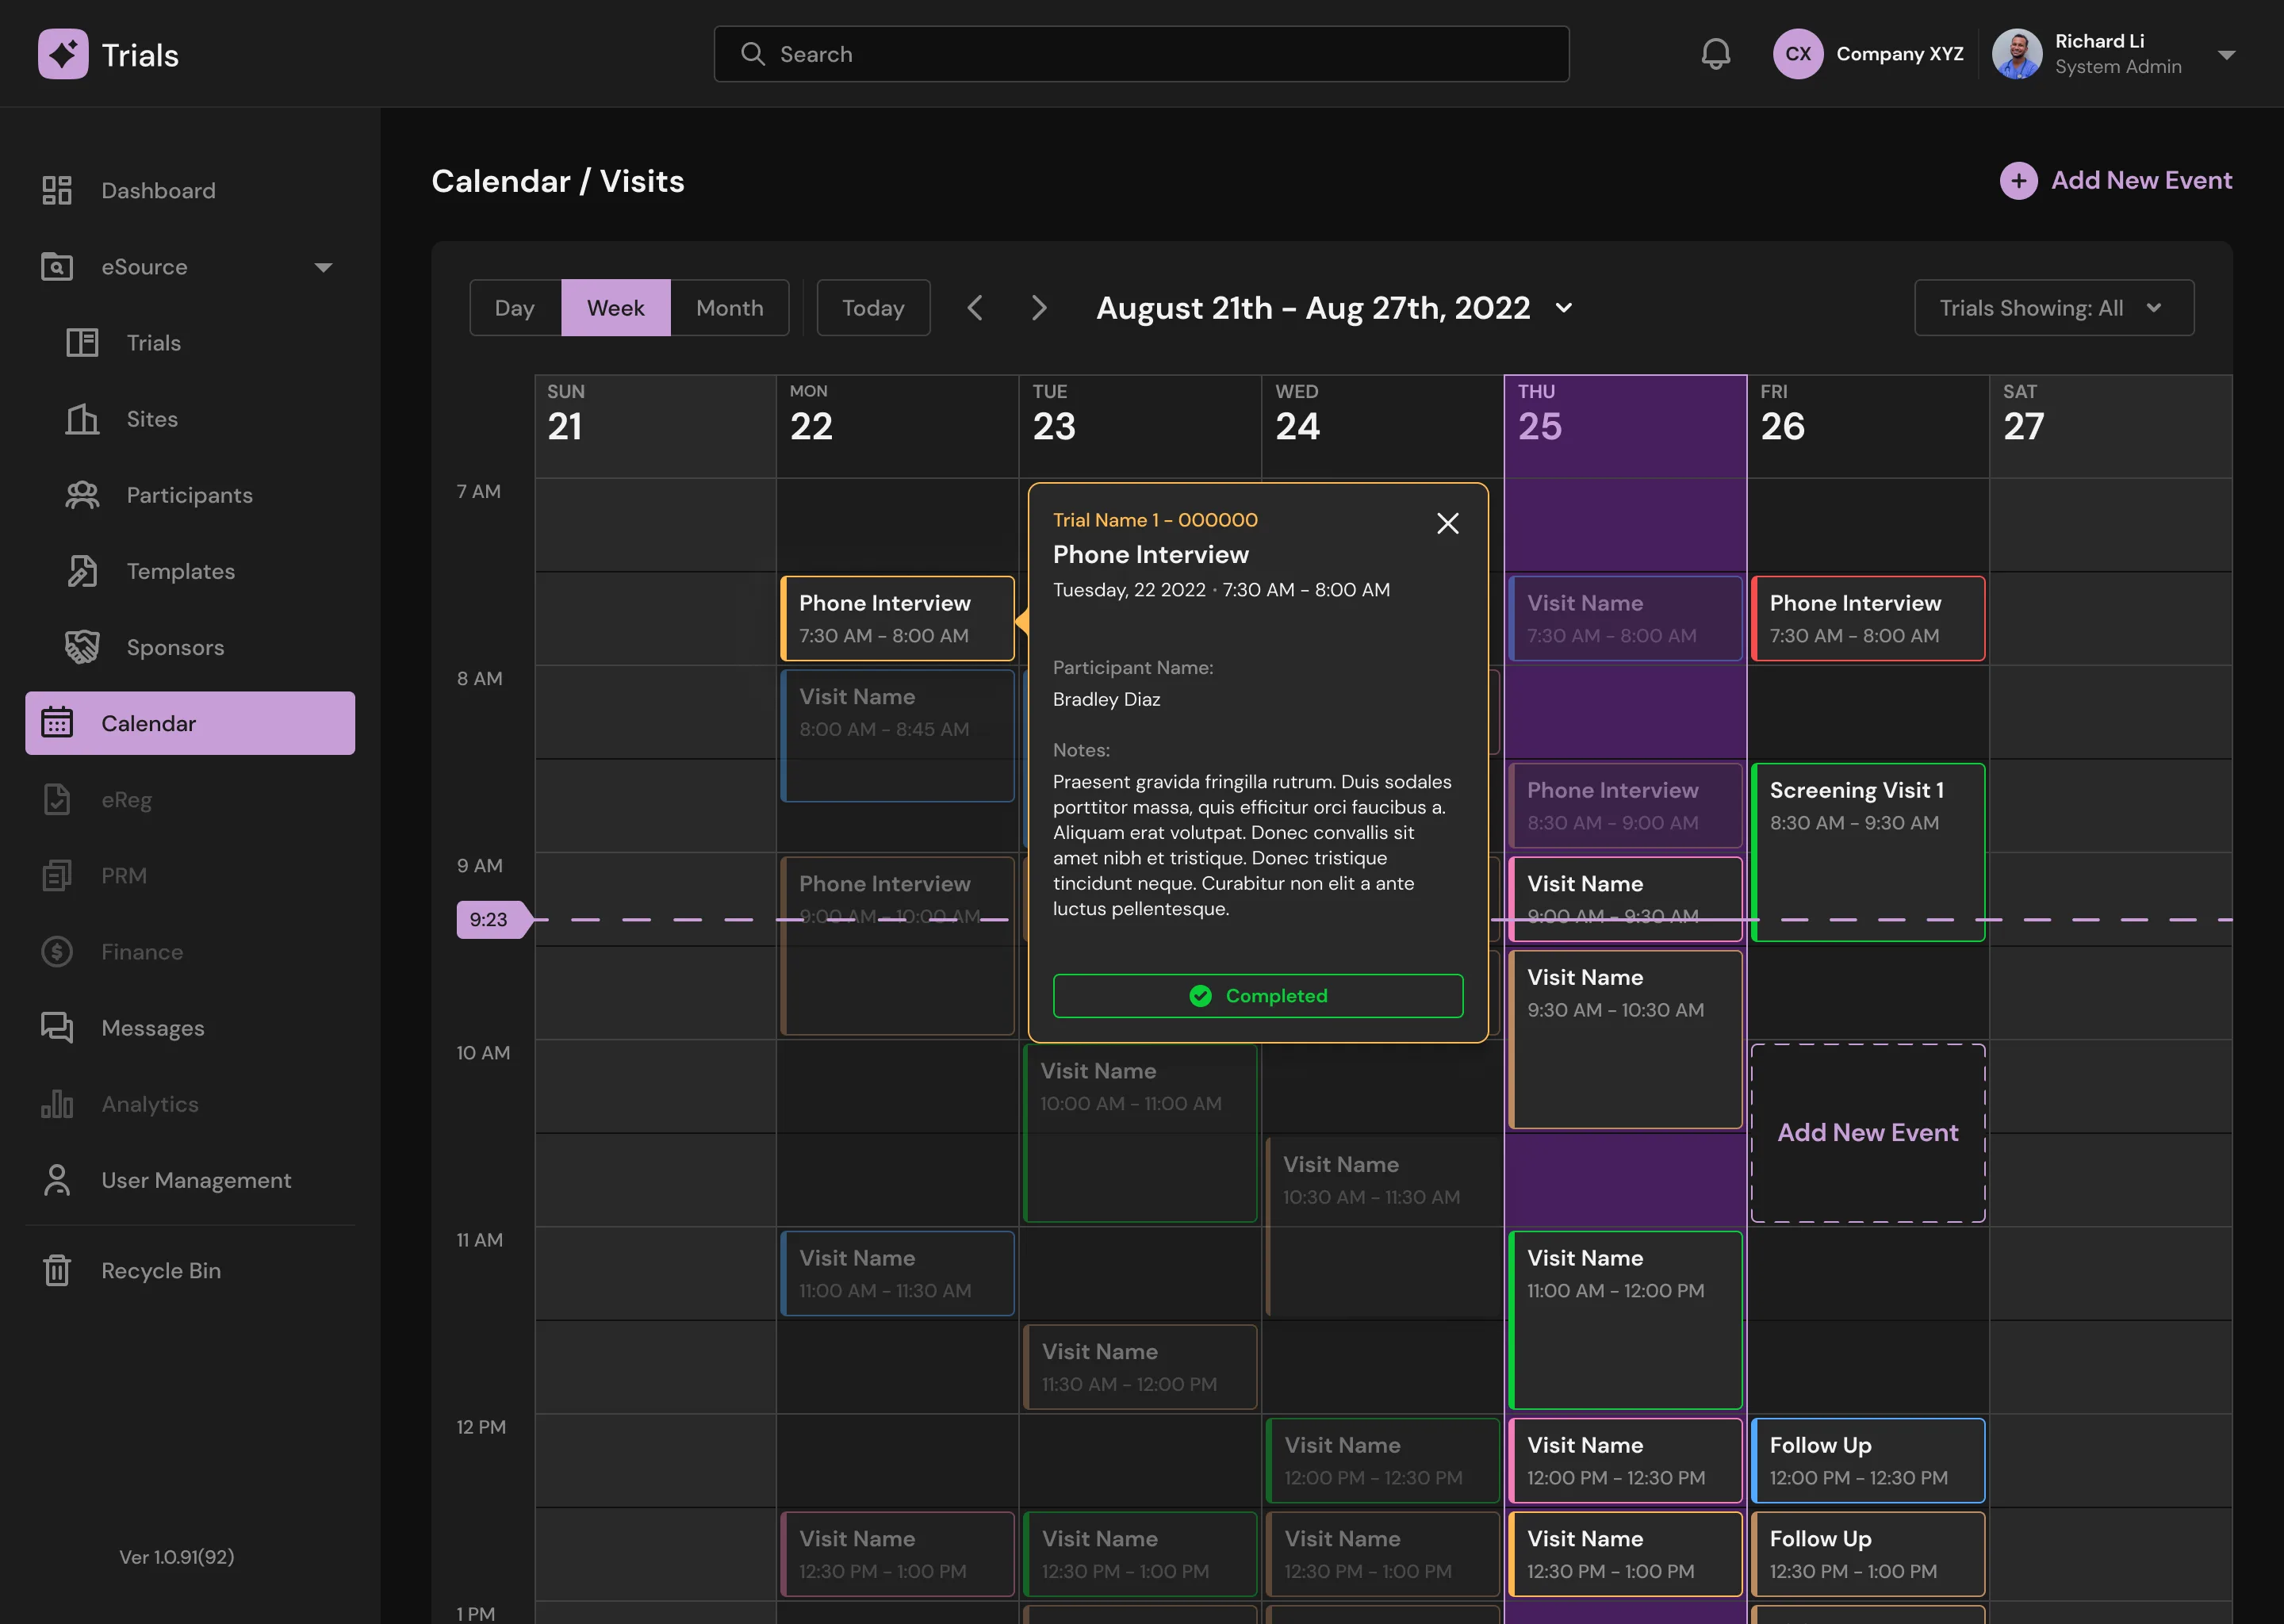The image size is (2284, 1624).
Task: Click the Completed status button
Action: tap(1258, 996)
